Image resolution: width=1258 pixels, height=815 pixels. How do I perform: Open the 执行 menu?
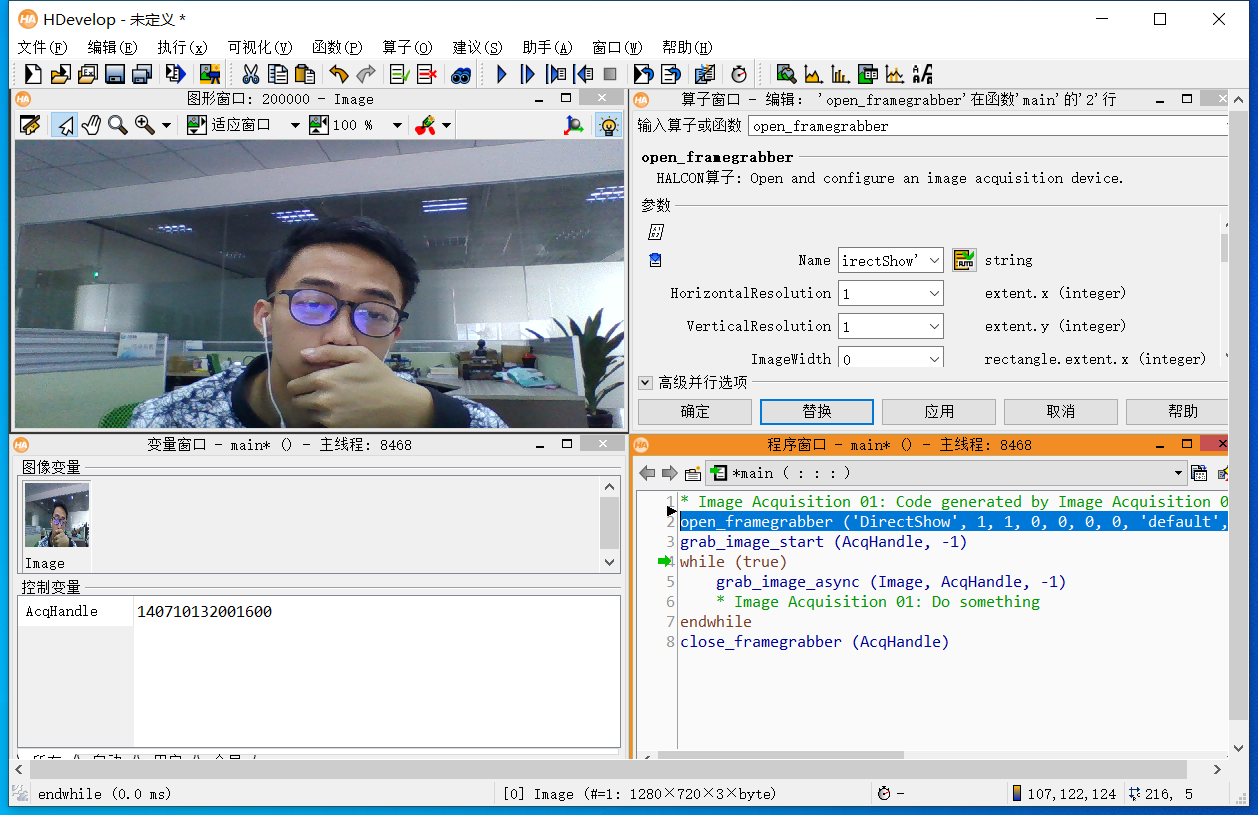(182, 47)
